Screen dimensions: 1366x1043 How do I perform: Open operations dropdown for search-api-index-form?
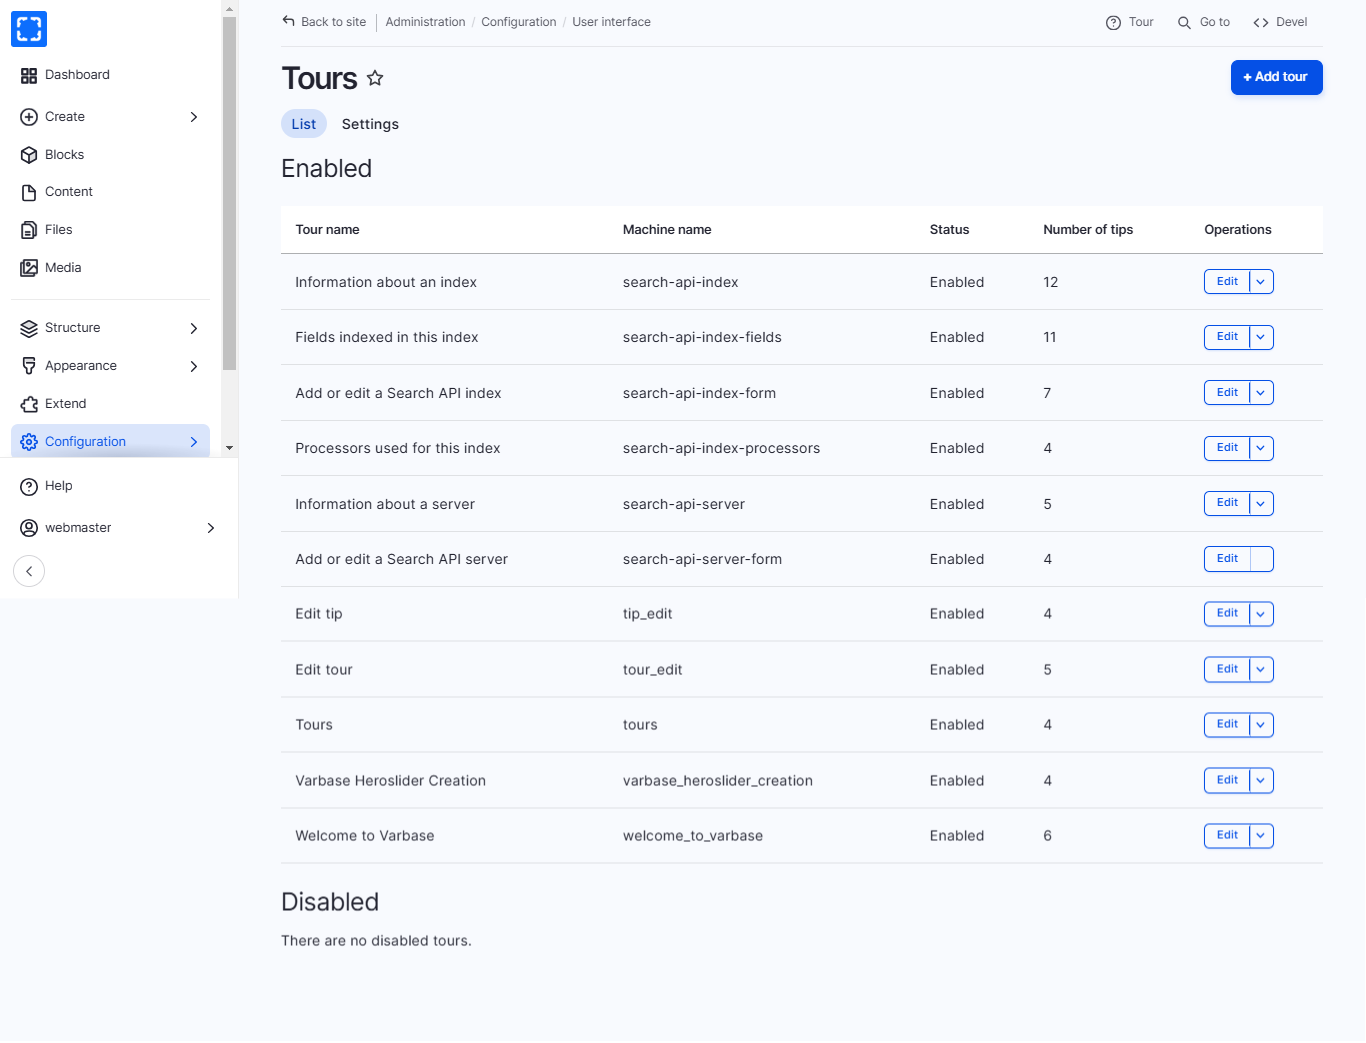pyautogui.click(x=1261, y=393)
